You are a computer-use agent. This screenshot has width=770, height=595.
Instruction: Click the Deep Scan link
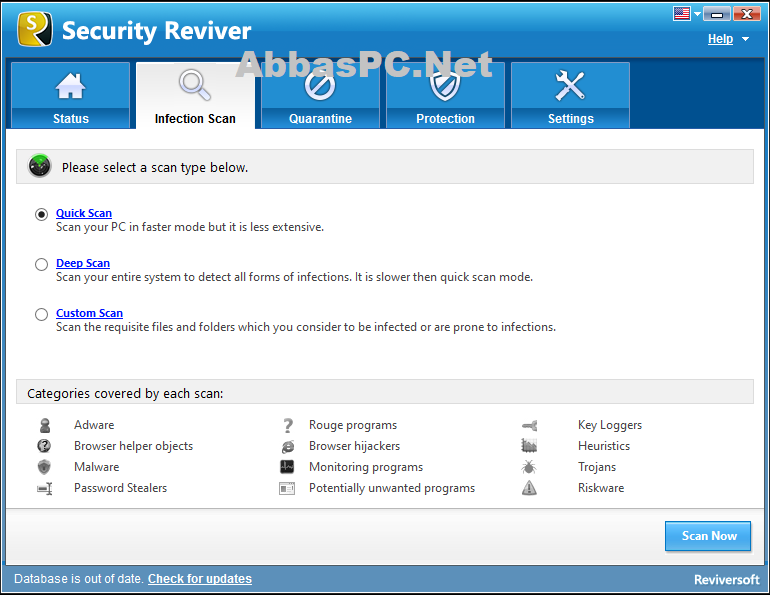(x=83, y=263)
